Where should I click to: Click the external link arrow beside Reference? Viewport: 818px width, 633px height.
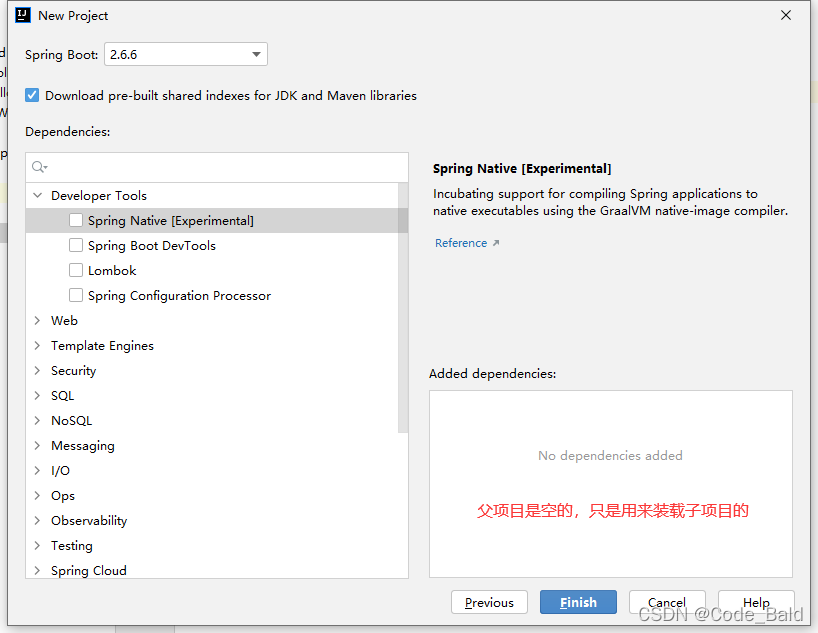tap(496, 243)
